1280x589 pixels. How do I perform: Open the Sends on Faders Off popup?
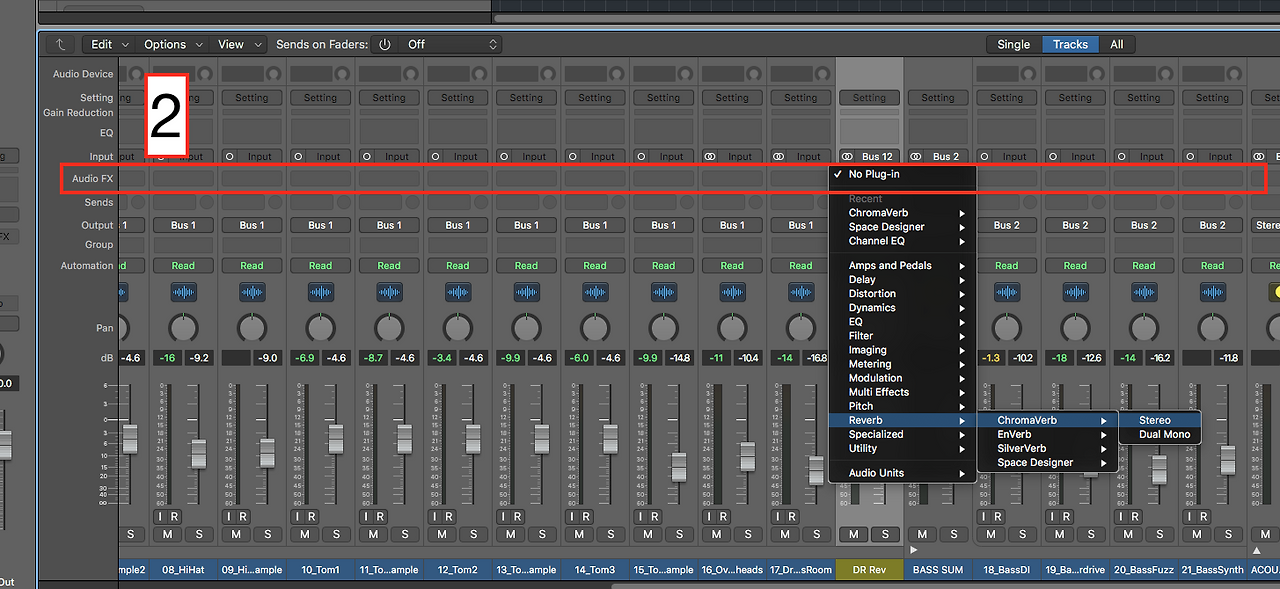coord(450,44)
